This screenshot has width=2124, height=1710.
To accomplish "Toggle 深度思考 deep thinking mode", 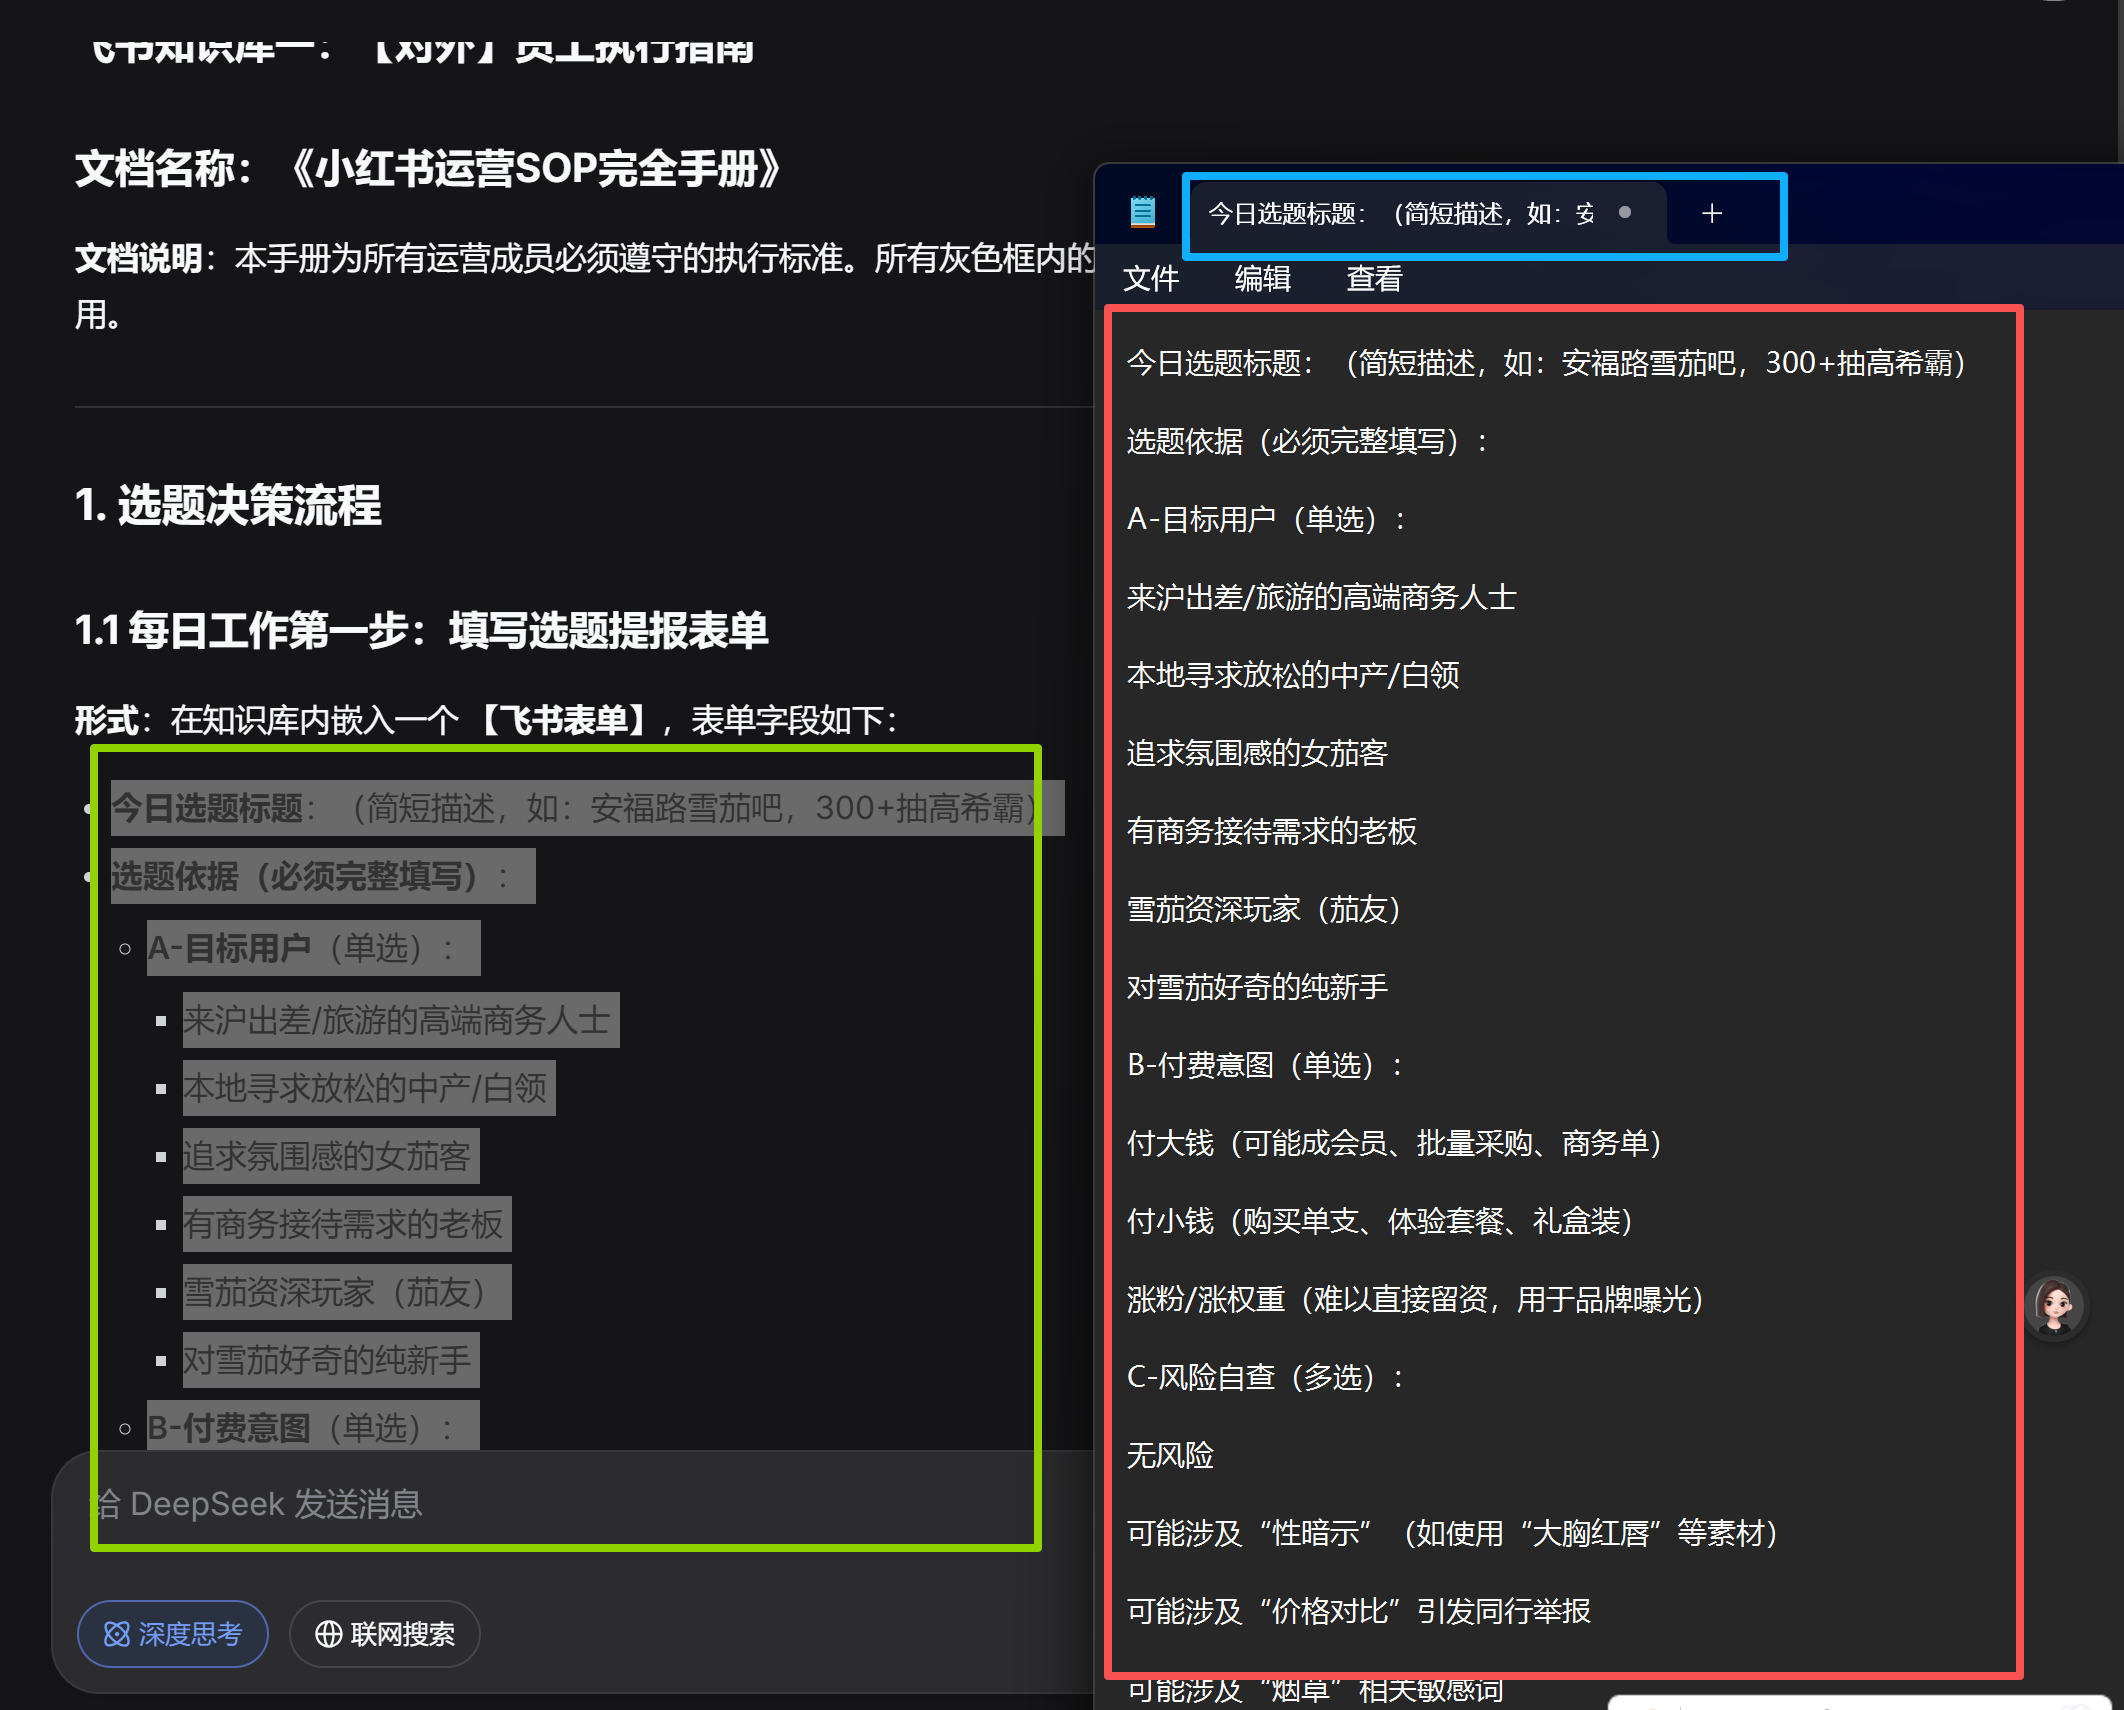I will (x=173, y=1634).
